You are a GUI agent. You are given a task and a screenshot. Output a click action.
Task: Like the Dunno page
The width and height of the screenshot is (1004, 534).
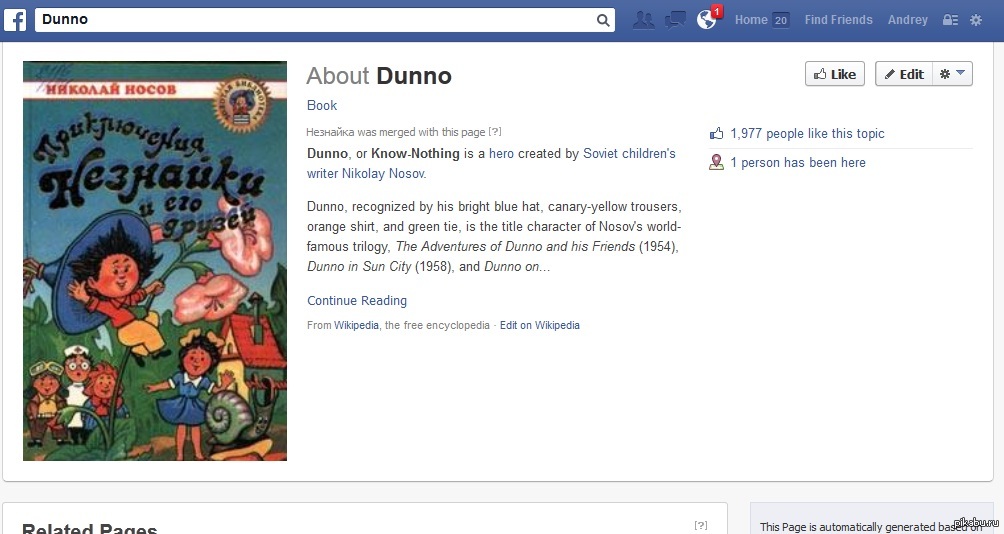[835, 74]
